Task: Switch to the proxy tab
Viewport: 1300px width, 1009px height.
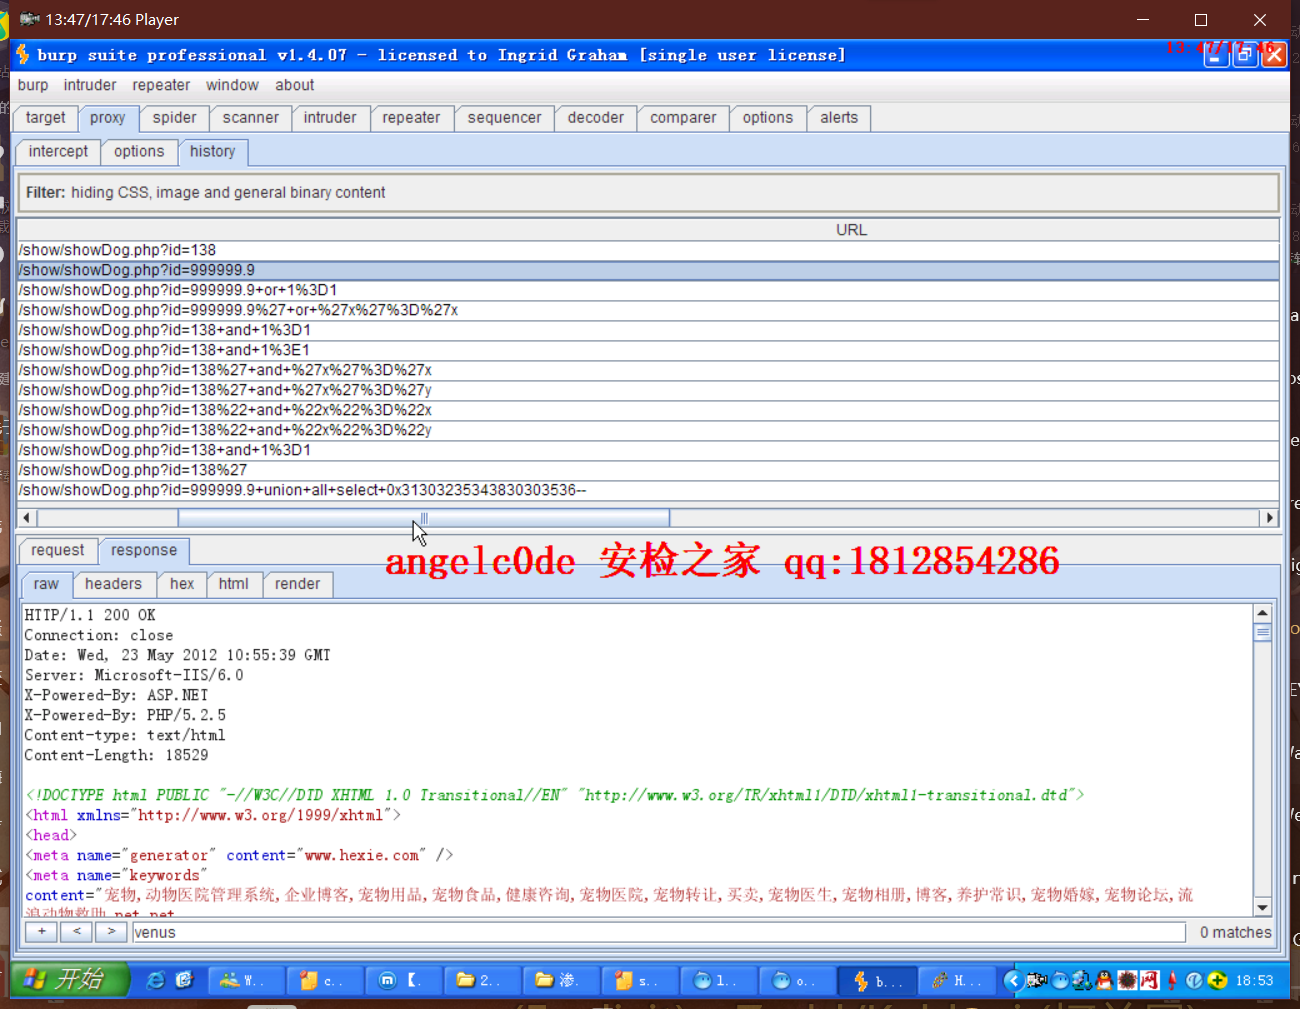Action: (108, 118)
